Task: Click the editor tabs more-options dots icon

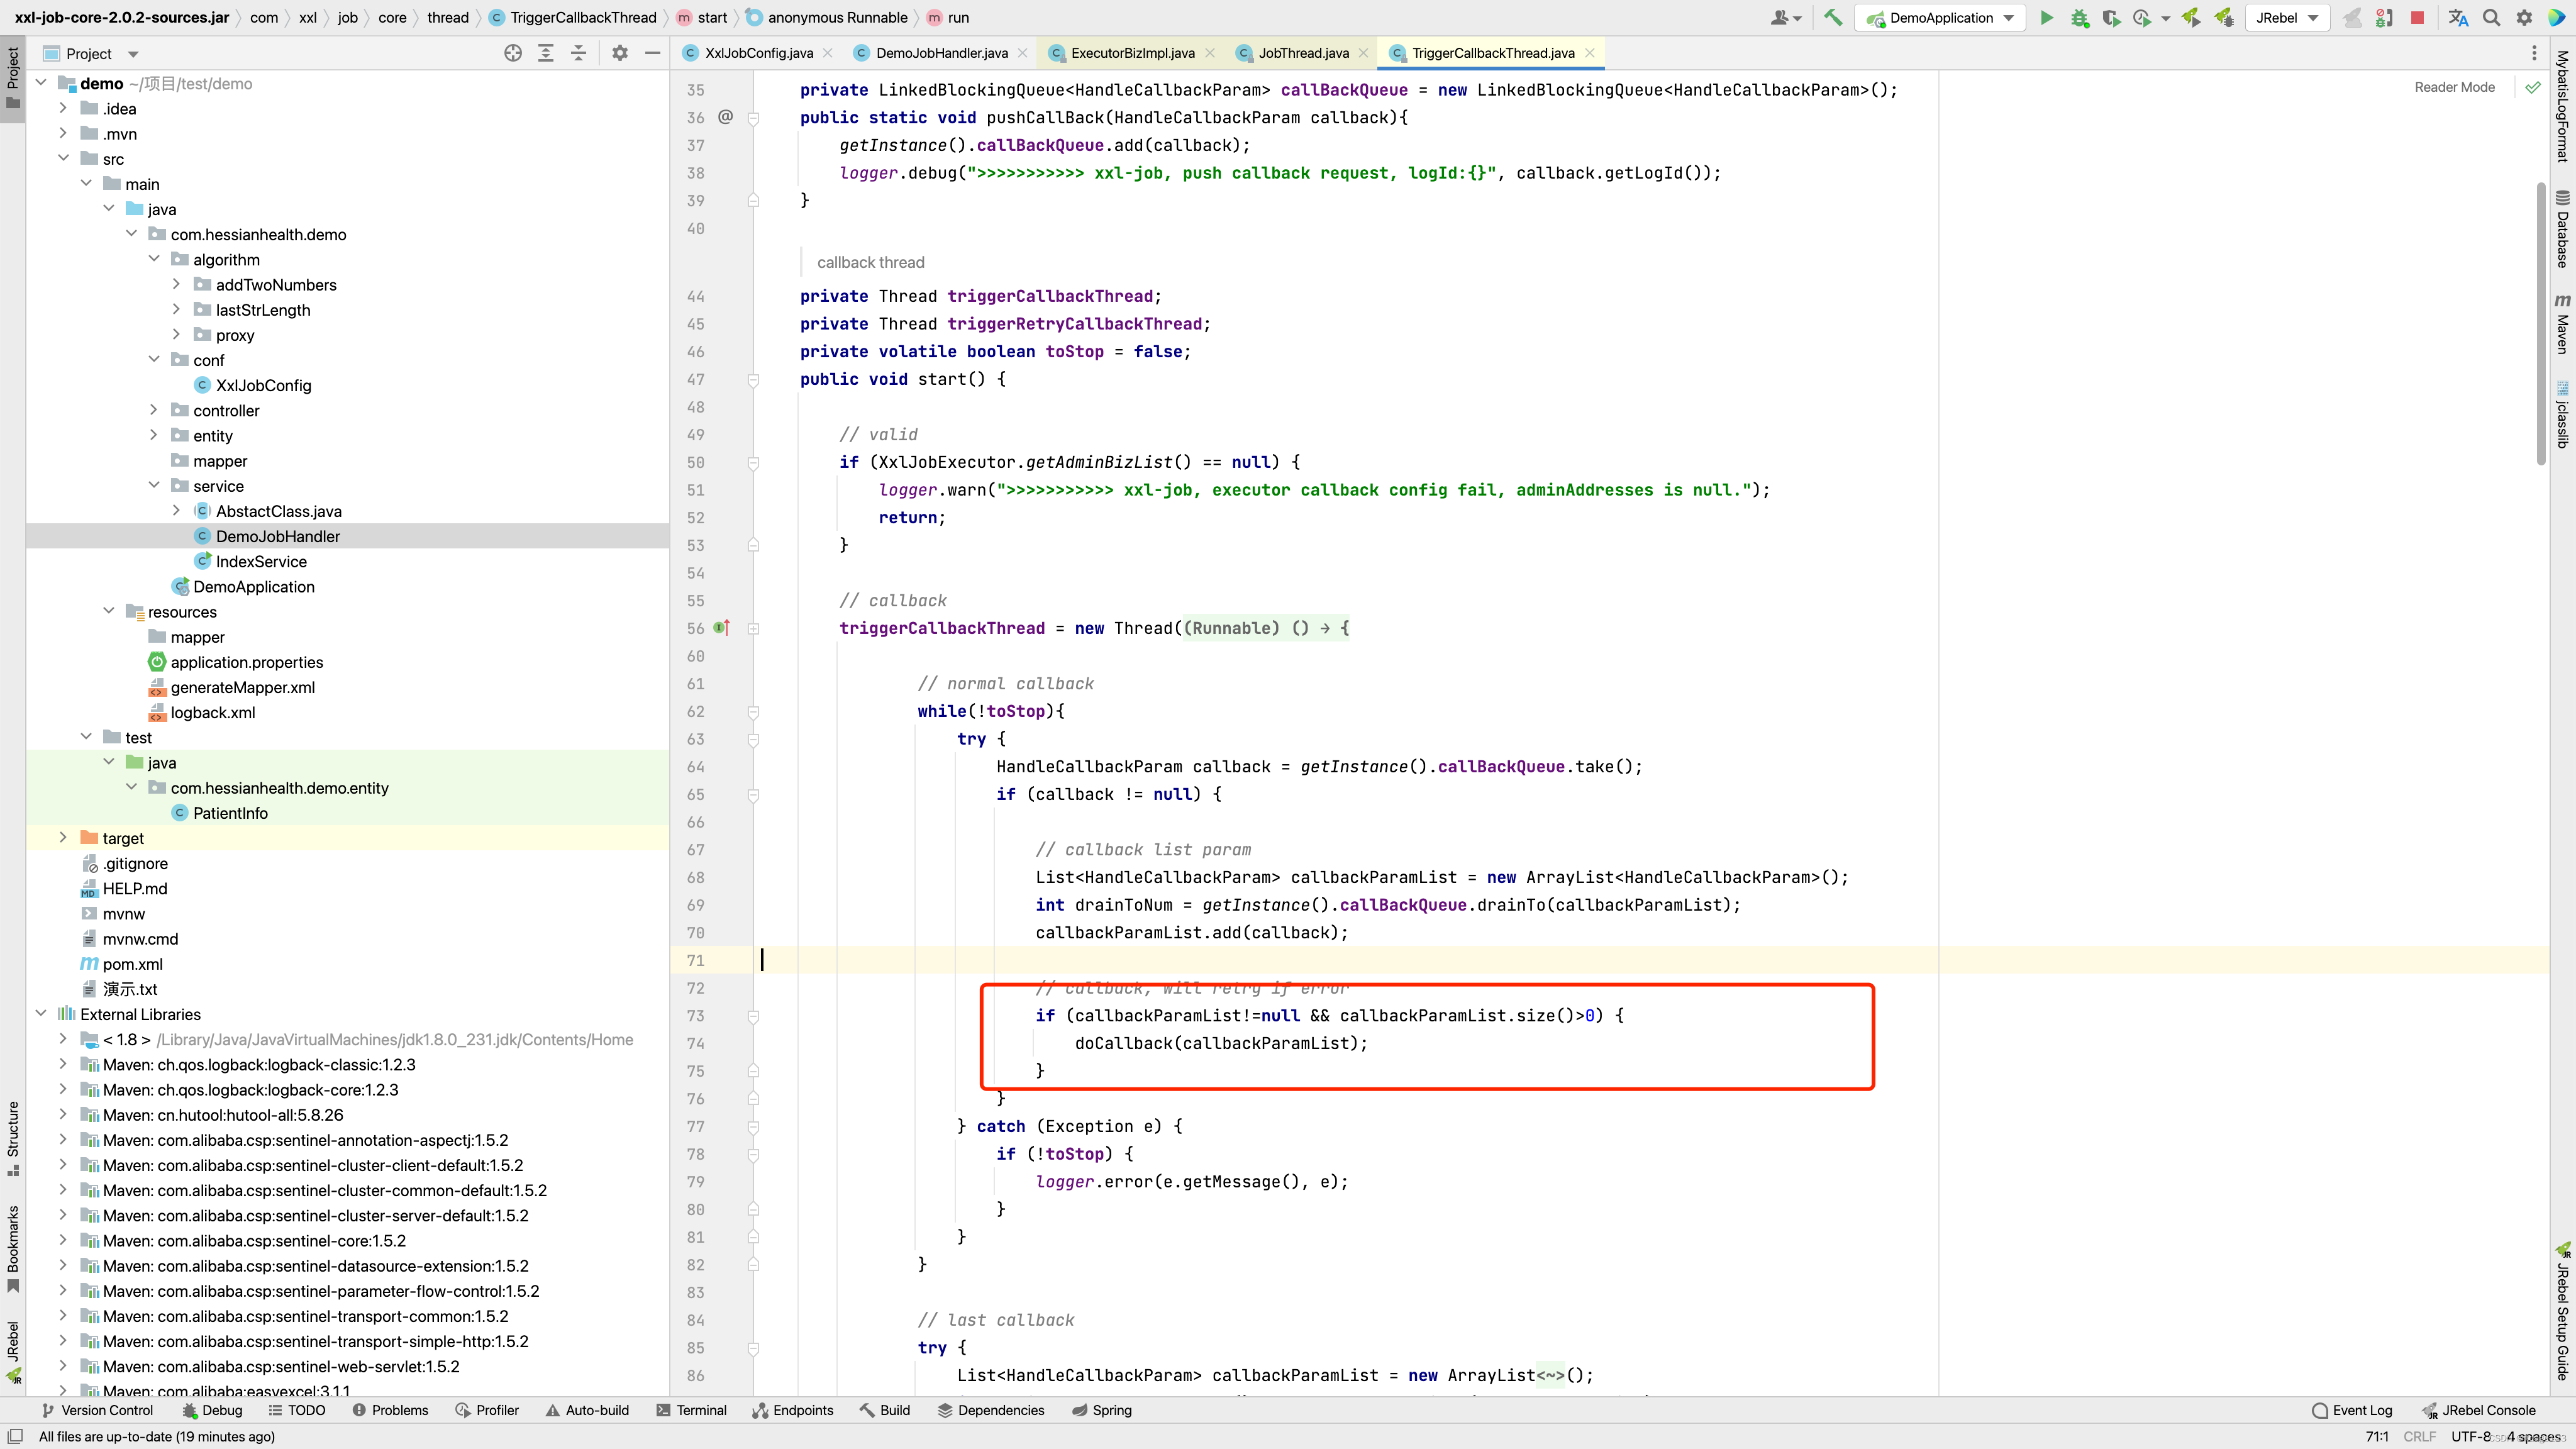Action: coord(2534,53)
